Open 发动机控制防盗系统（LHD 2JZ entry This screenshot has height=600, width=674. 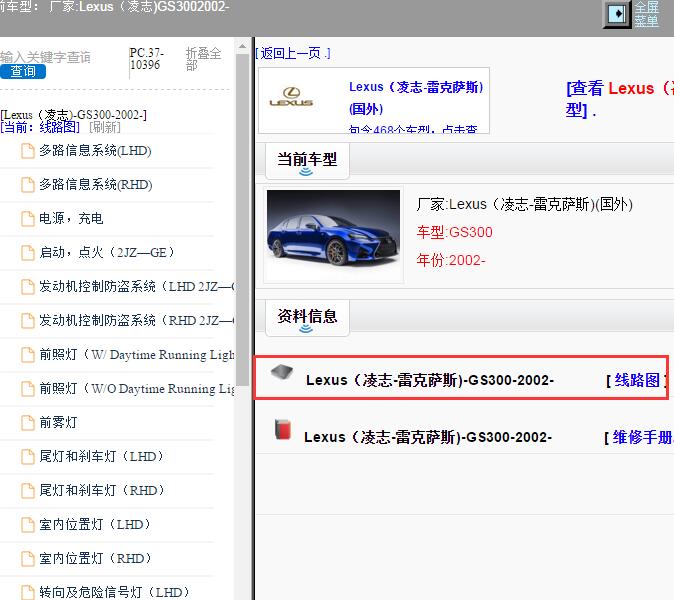(137, 287)
